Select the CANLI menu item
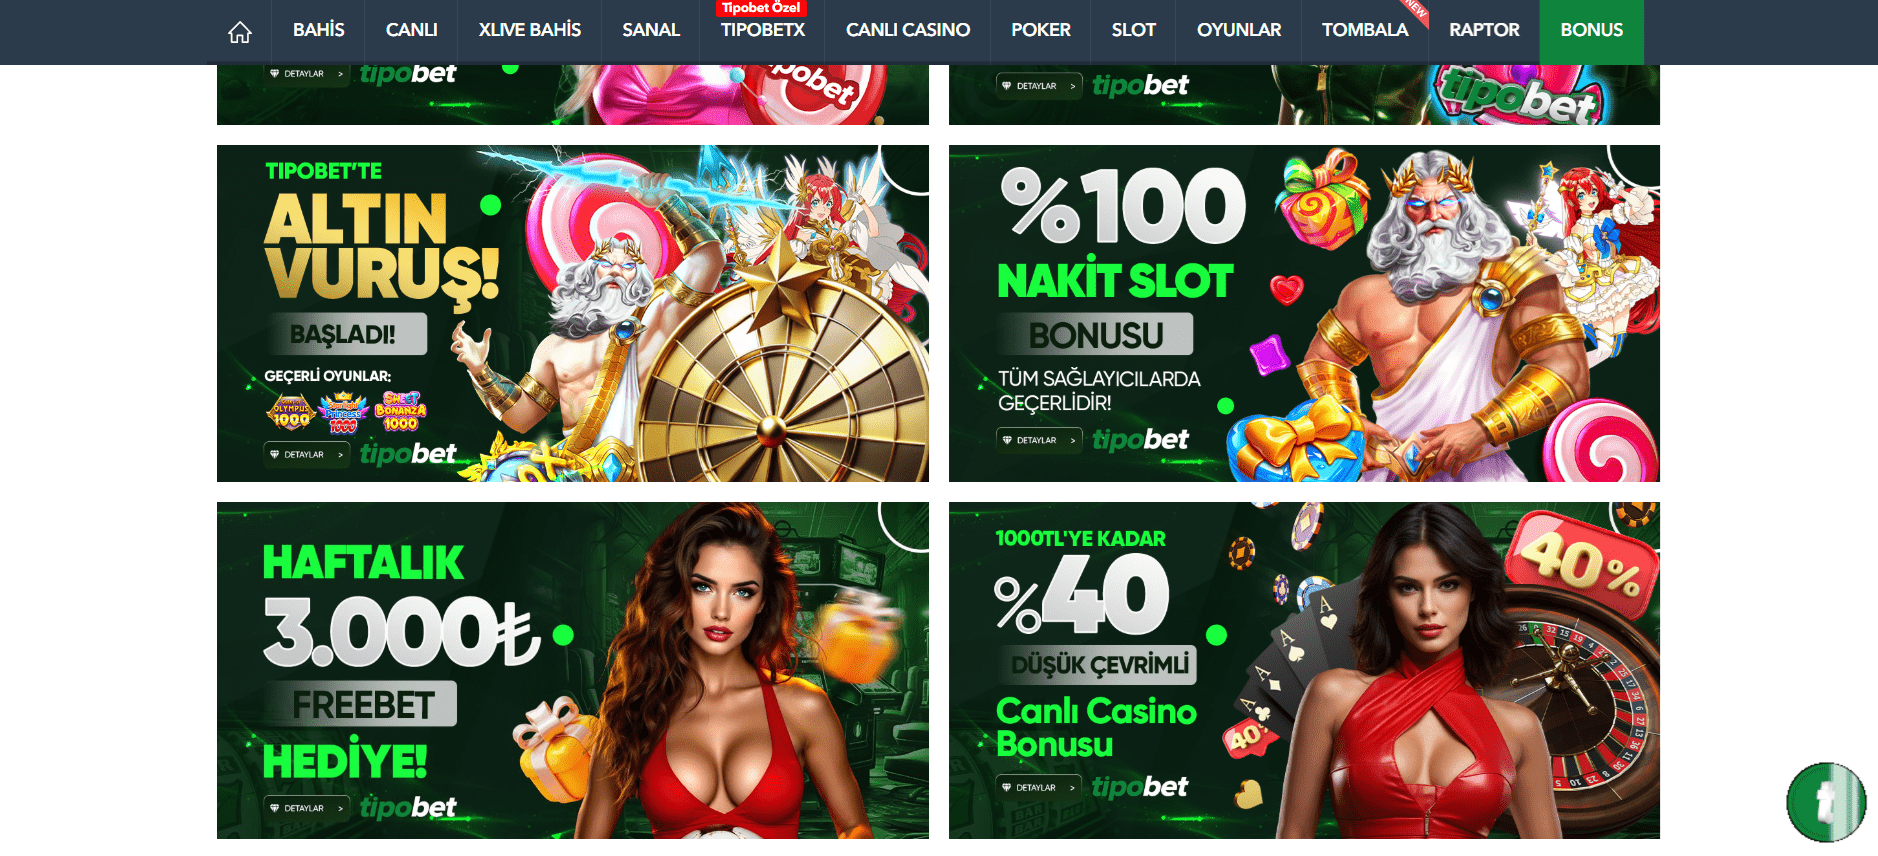Image resolution: width=1878 pixels, height=856 pixels. pos(411,30)
